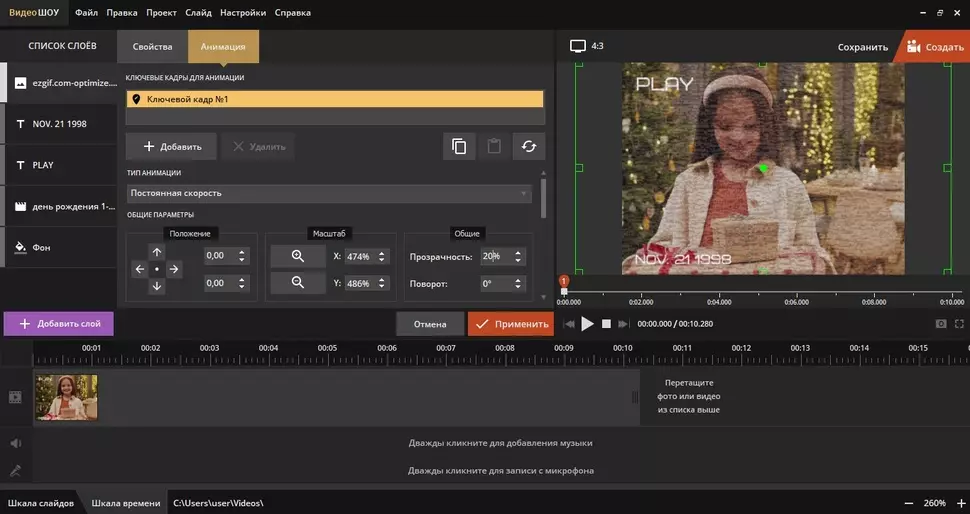The width and height of the screenshot is (970, 514).
Task: Select the Фон background layer
Action: [61, 247]
